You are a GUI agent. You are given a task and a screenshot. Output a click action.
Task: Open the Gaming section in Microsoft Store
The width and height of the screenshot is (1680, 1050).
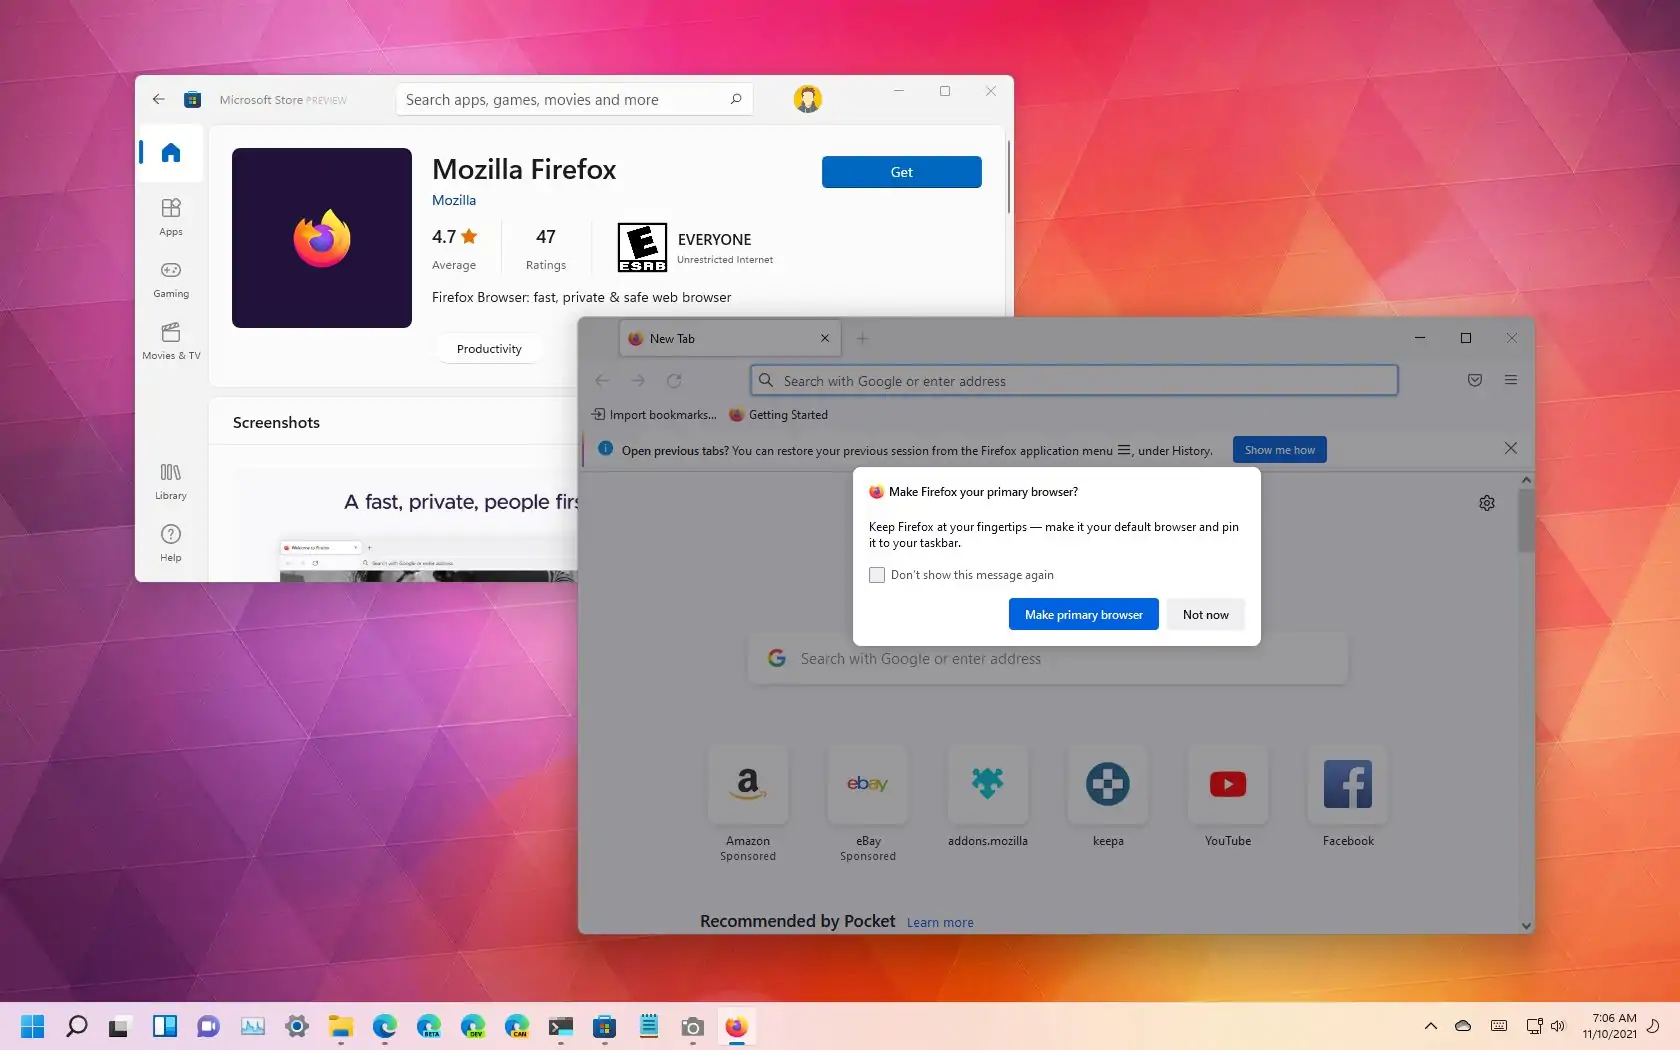(171, 279)
